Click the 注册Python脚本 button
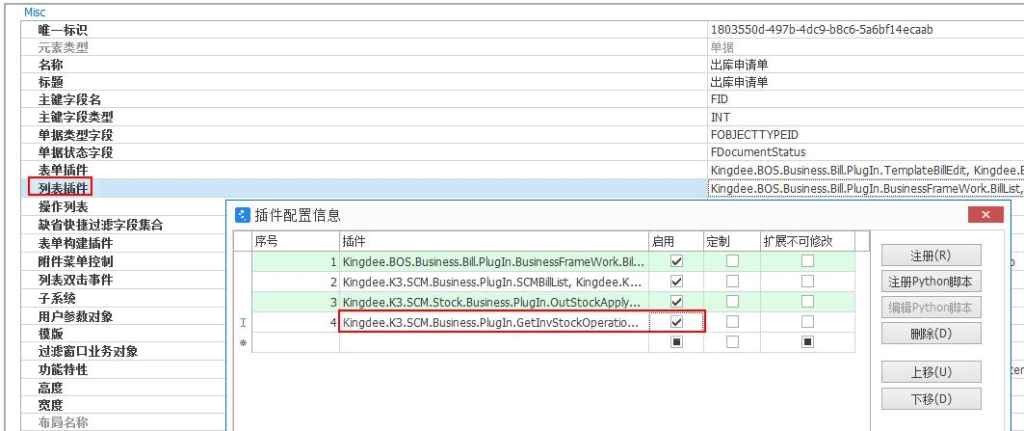This screenshot has height=431, width=1024. (931, 282)
